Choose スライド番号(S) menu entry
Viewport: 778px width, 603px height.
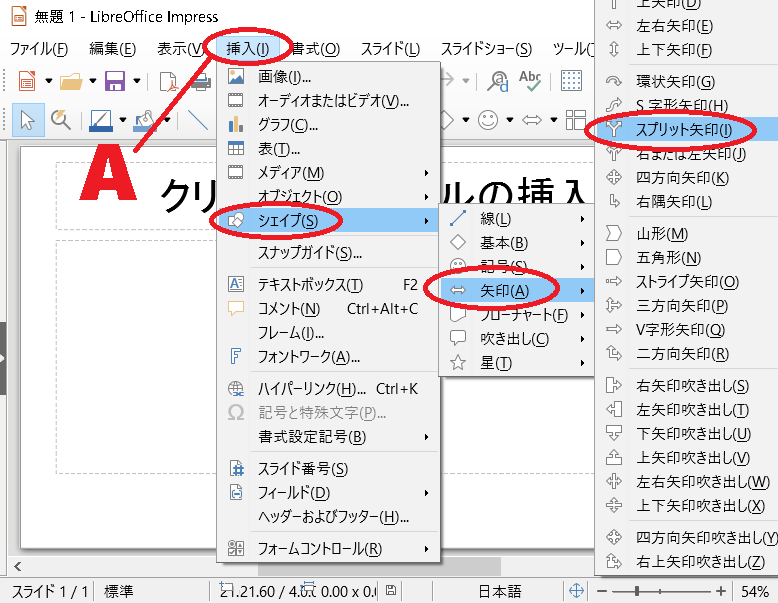tap(328, 469)
